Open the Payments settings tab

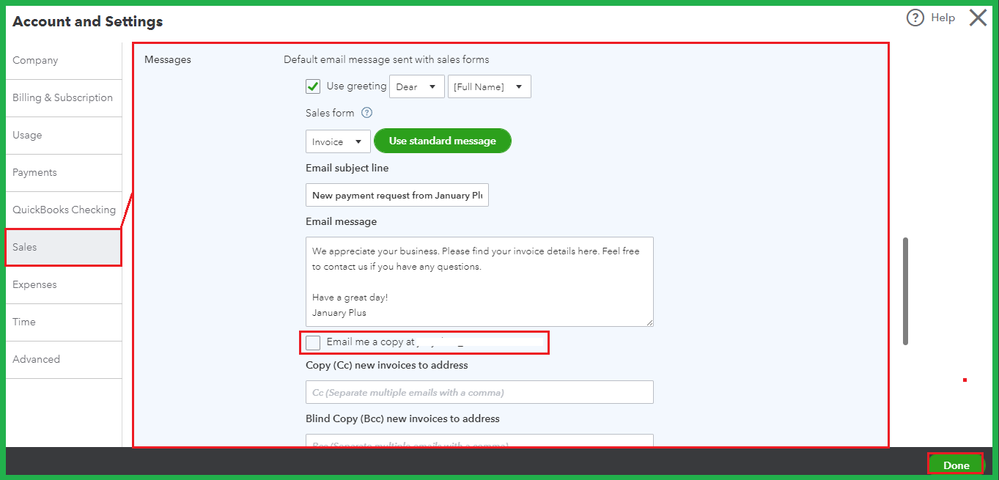point(64,173)
